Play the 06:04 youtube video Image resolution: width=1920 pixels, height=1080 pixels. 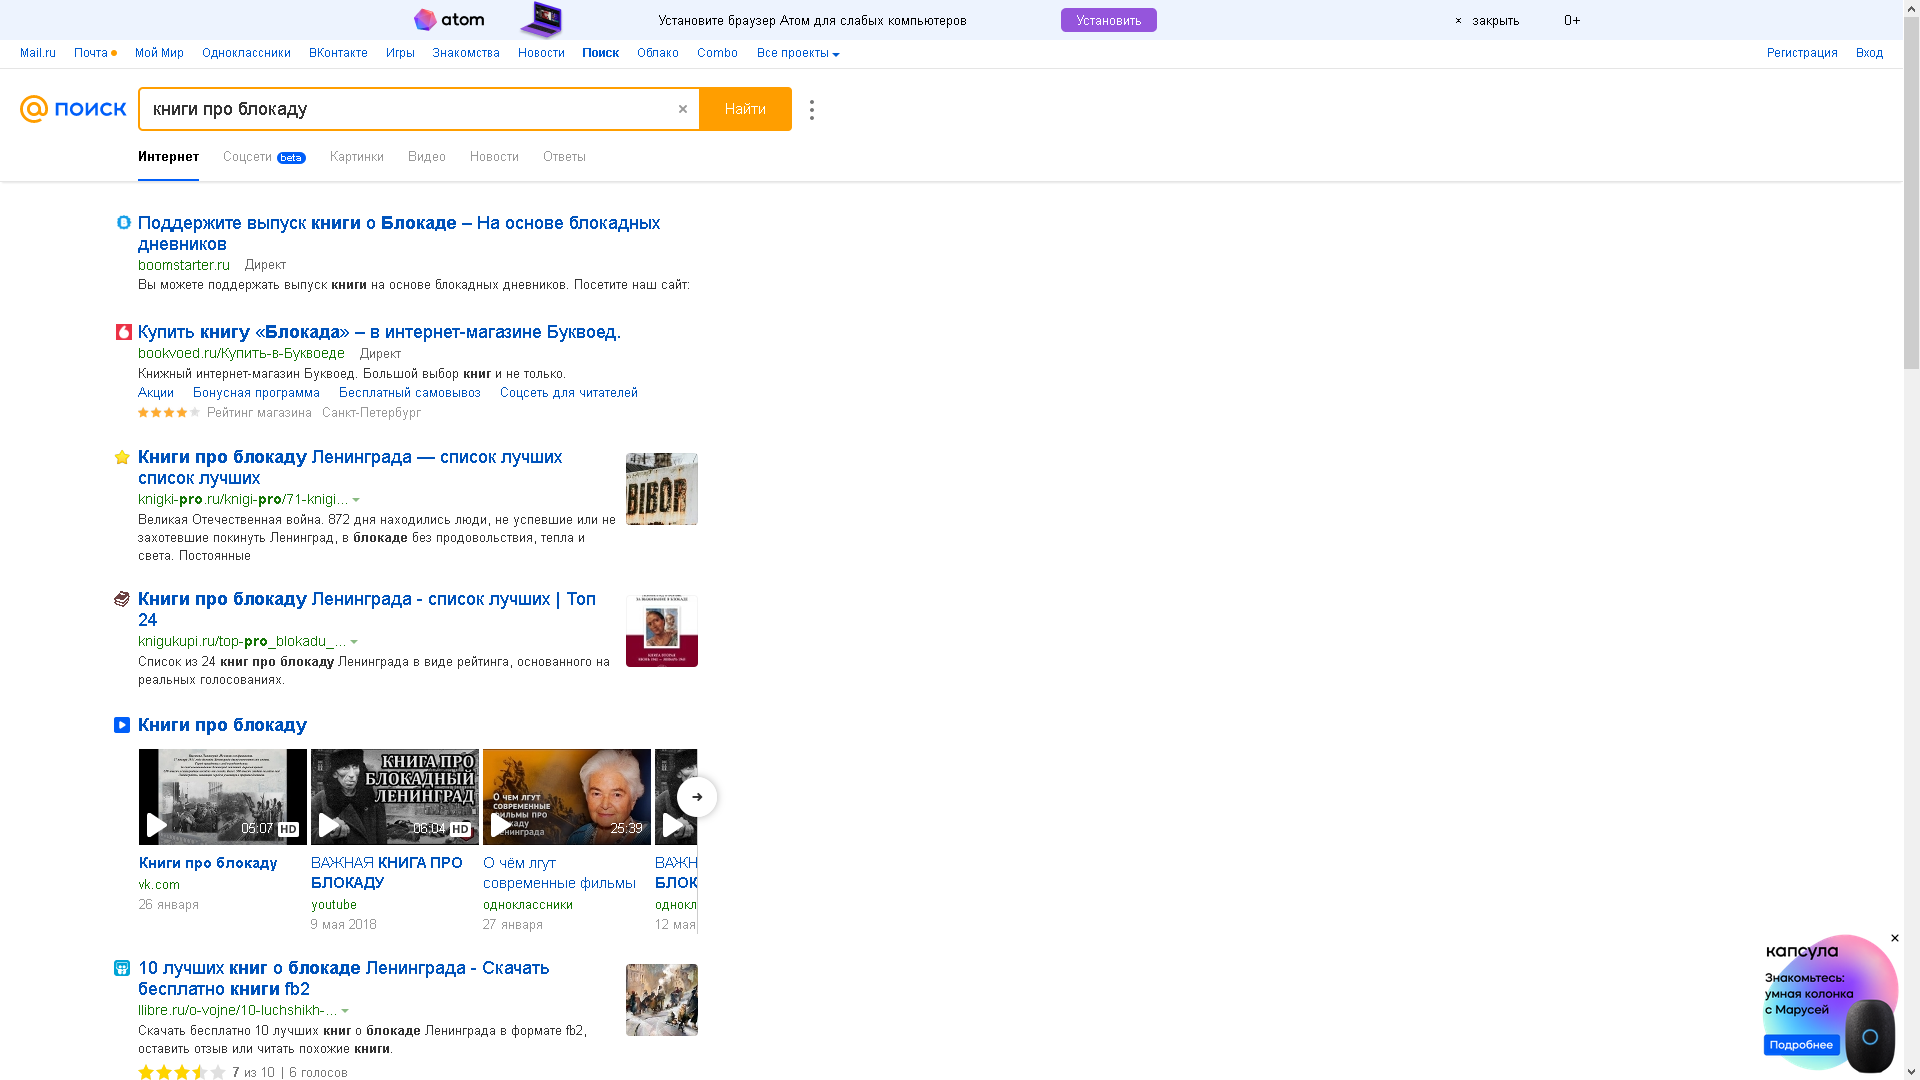395,797
